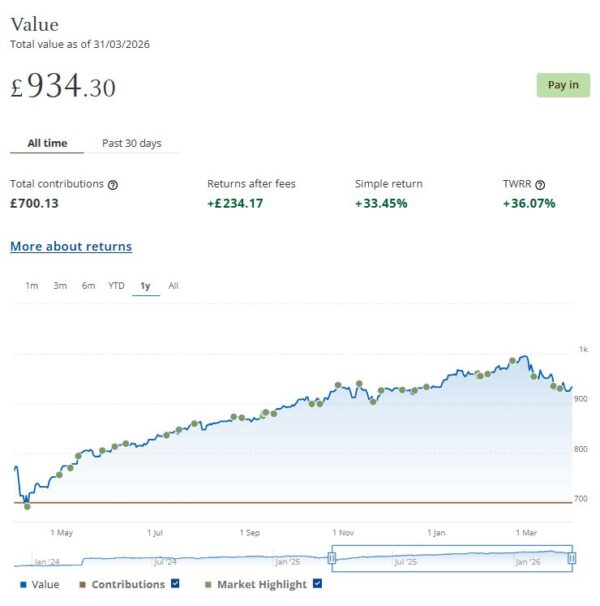Click the right range selector handle
This screenshot has height=606, width=600.
572,558
